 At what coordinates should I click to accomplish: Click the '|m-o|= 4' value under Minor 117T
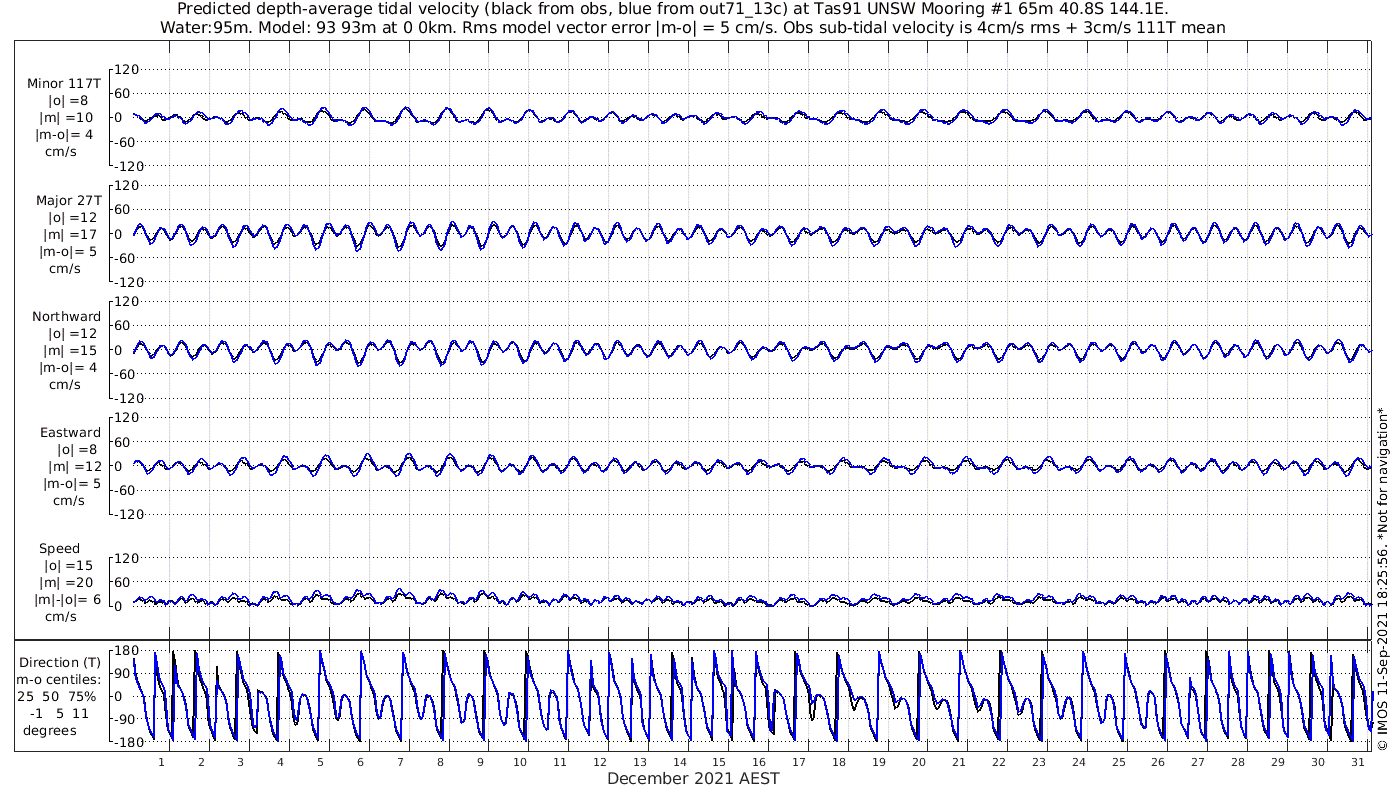(65, 133)
